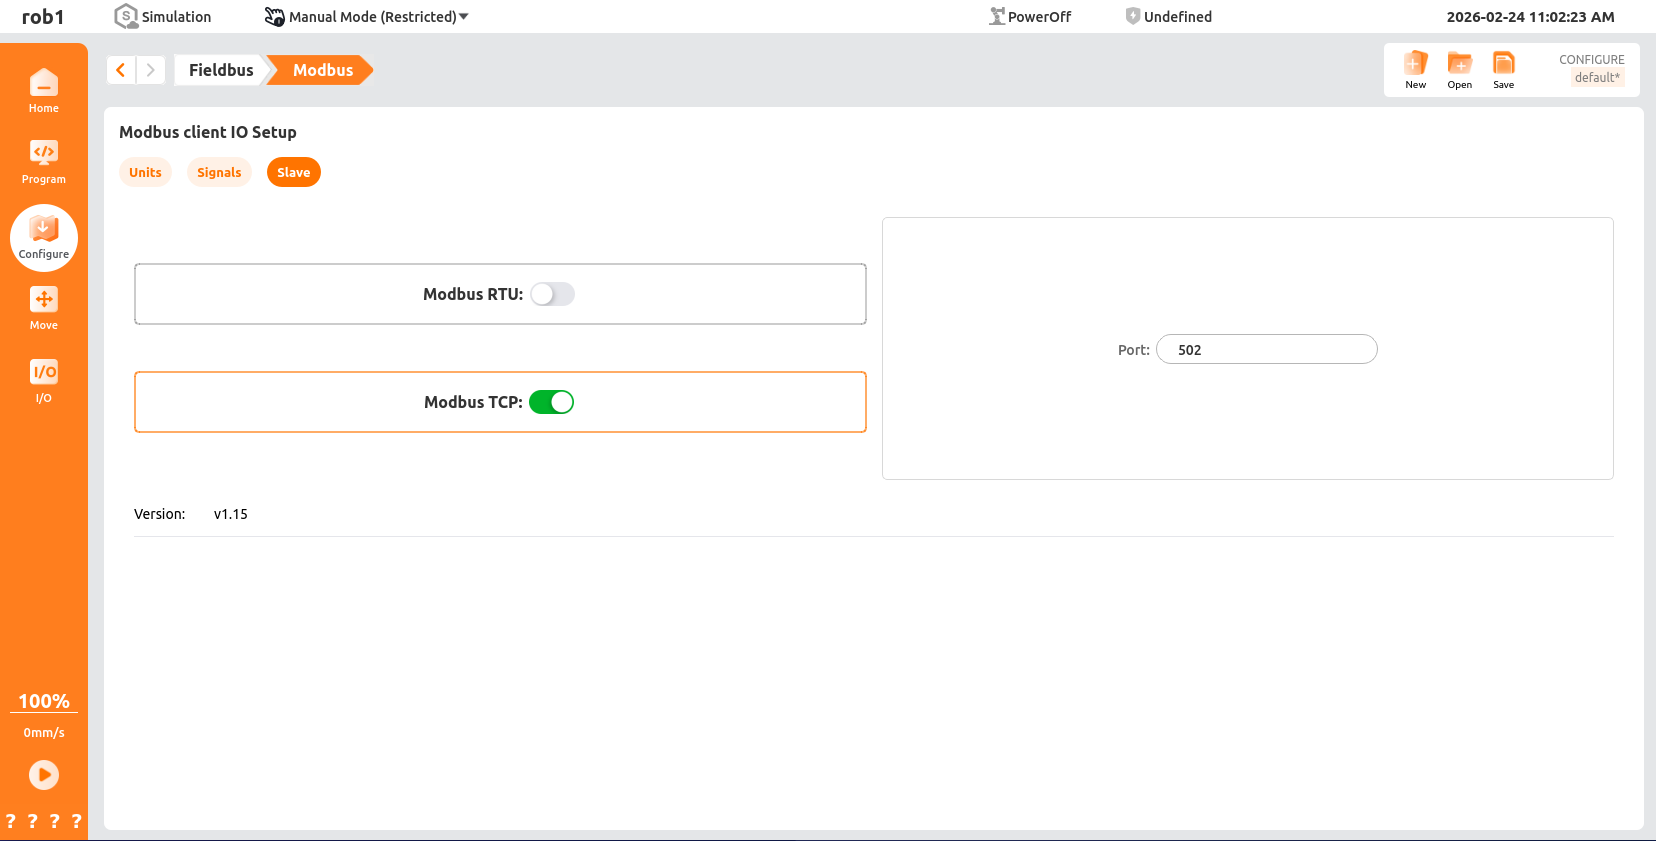Screen dimensions: 1656x841
Task: Enable the Modbus RTU switch
Action: [x=552, y=294]
